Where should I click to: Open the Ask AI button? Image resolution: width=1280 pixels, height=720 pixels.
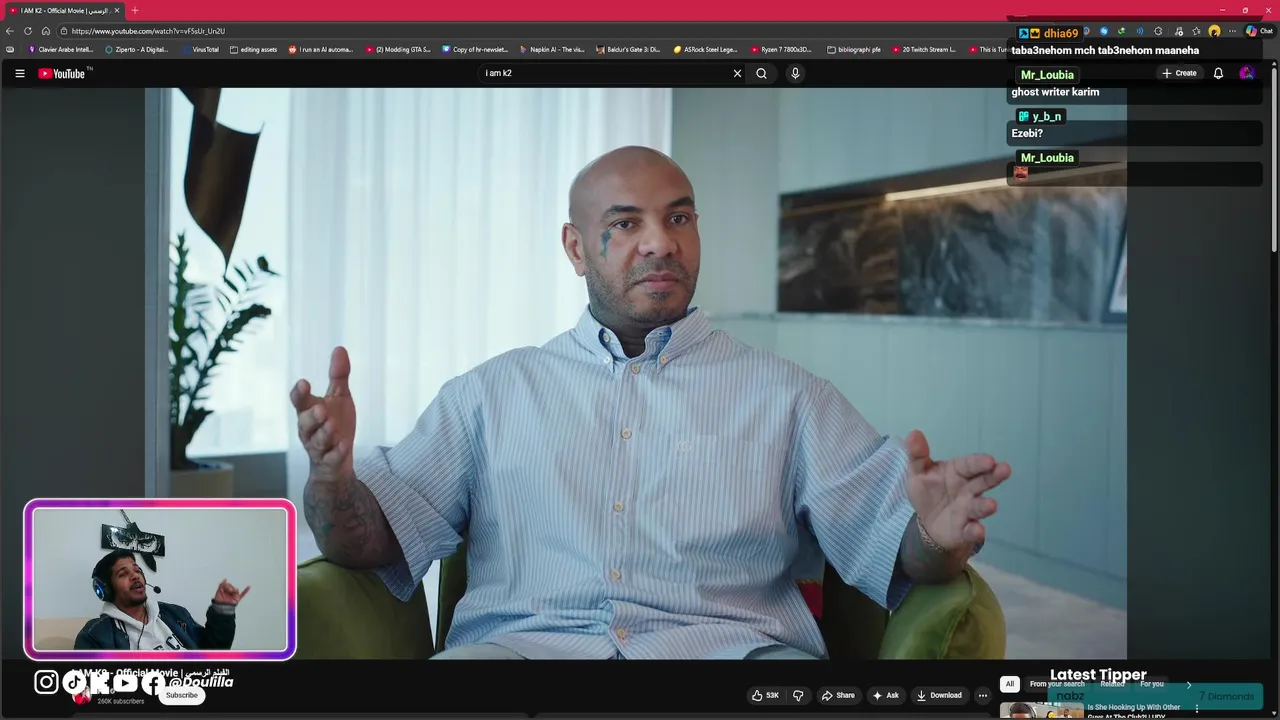pos(886,695)
